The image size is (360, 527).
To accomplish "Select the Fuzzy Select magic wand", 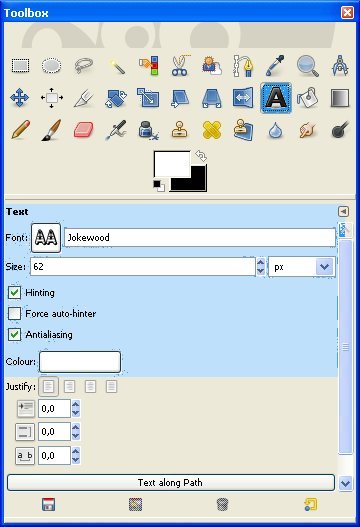I will tap(116, 66).
